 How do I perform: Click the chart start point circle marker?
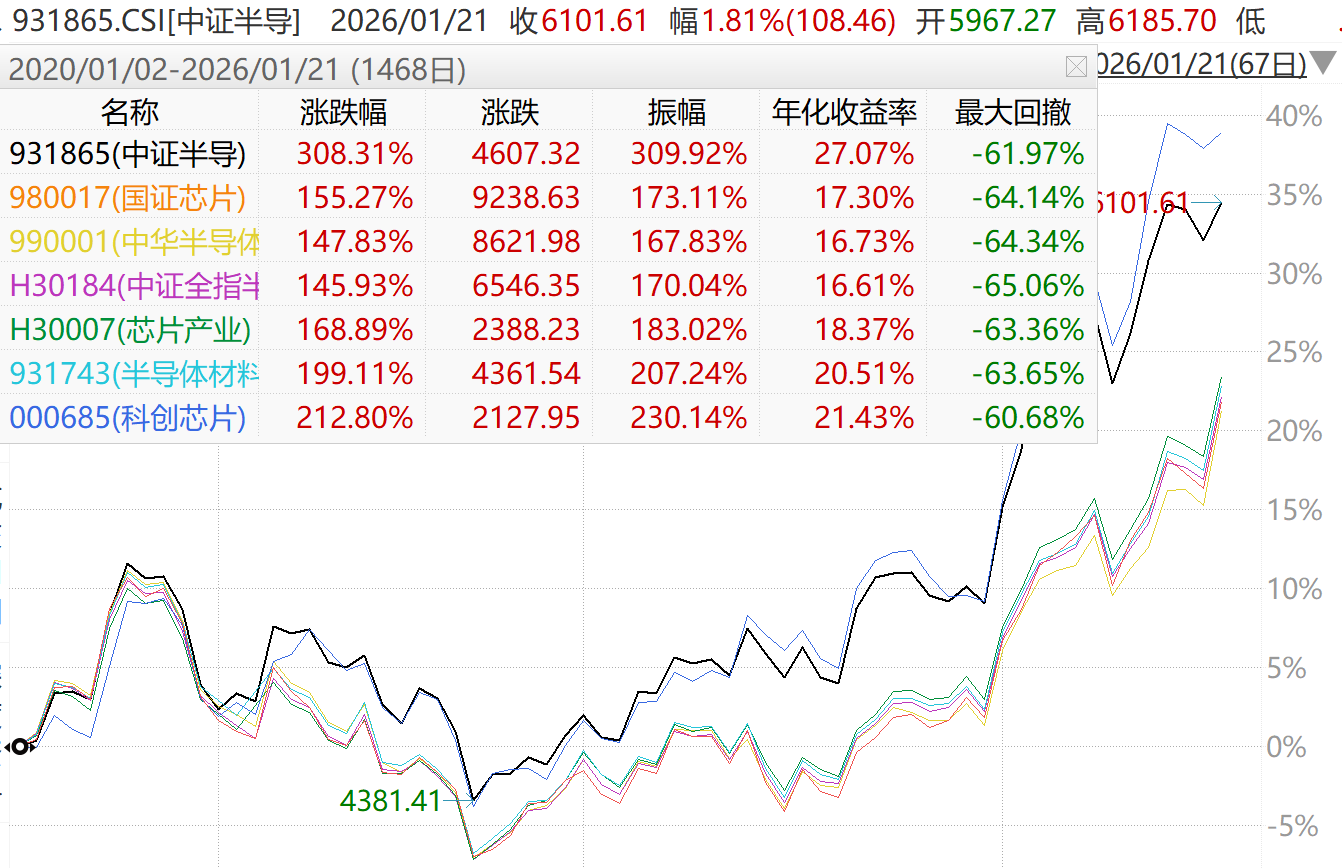(x=20, y=746)
